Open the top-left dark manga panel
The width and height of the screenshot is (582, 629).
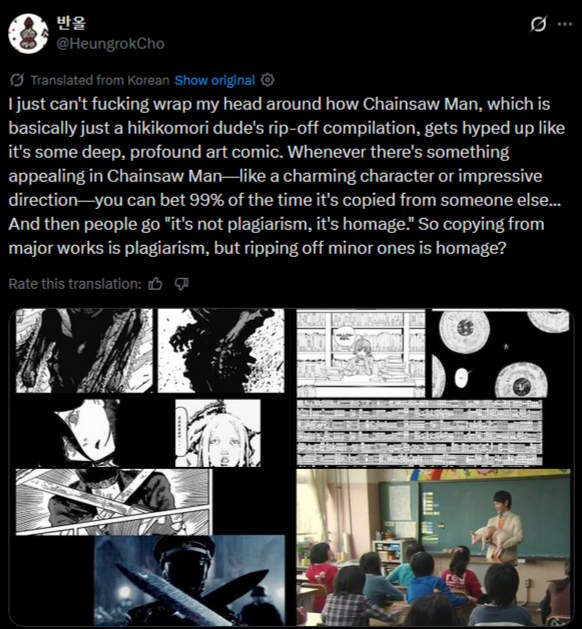coord(84,351)
